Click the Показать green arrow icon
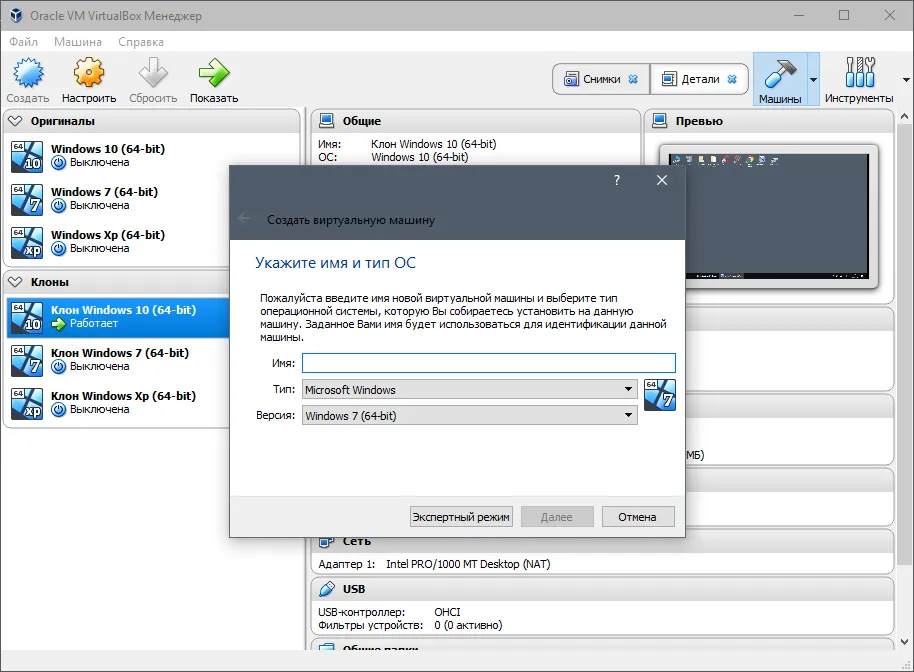 214,73
